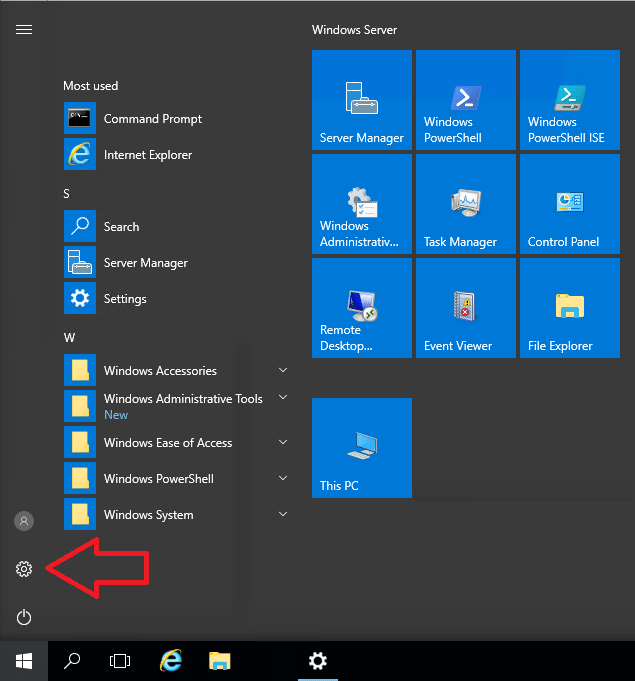
Task: Click the Windows Ease of Access label
Action: click(168, 443)
